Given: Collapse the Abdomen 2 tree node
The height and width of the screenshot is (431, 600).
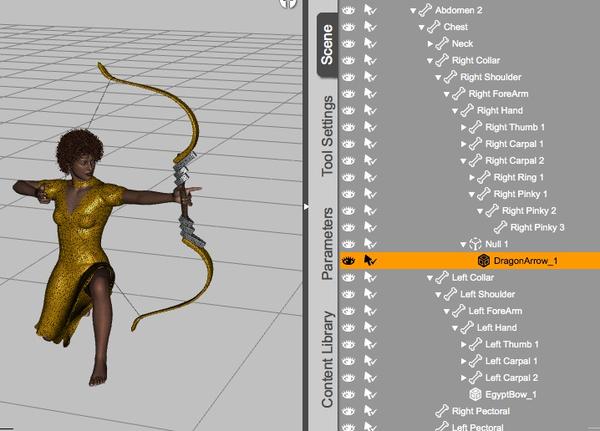Looking at the screenshot, I should pos(413,11).
